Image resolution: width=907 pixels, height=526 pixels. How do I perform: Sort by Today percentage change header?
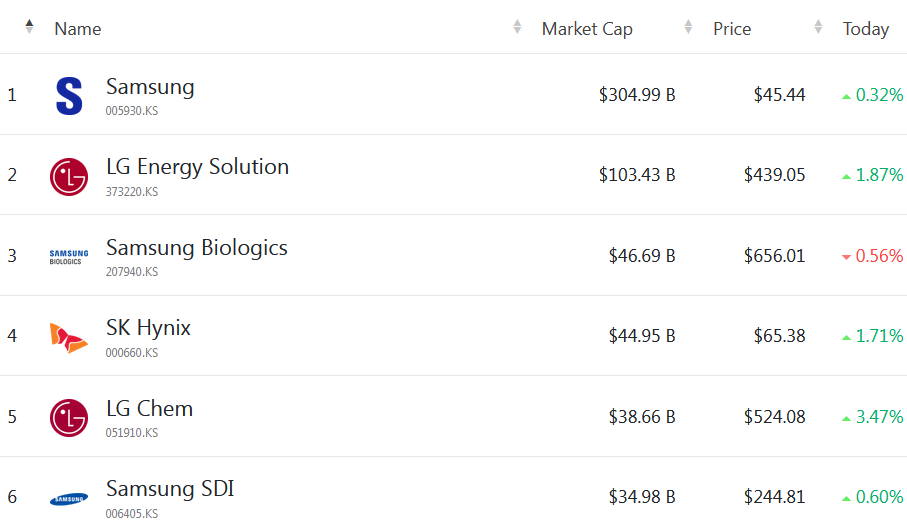[x=866, y=29]
